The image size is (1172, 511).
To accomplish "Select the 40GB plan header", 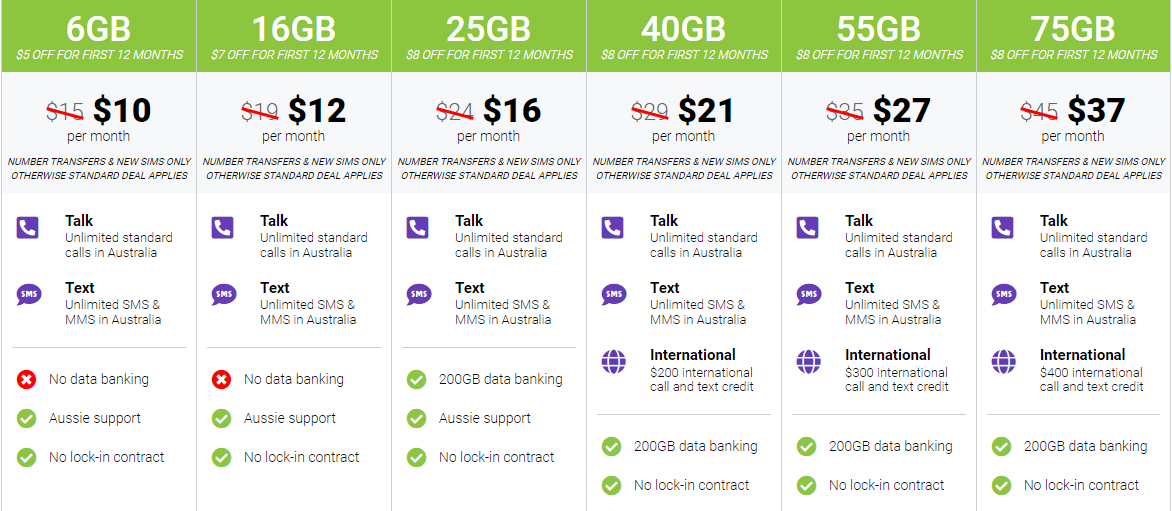I will pyautogui.click(x=684, y=30).
